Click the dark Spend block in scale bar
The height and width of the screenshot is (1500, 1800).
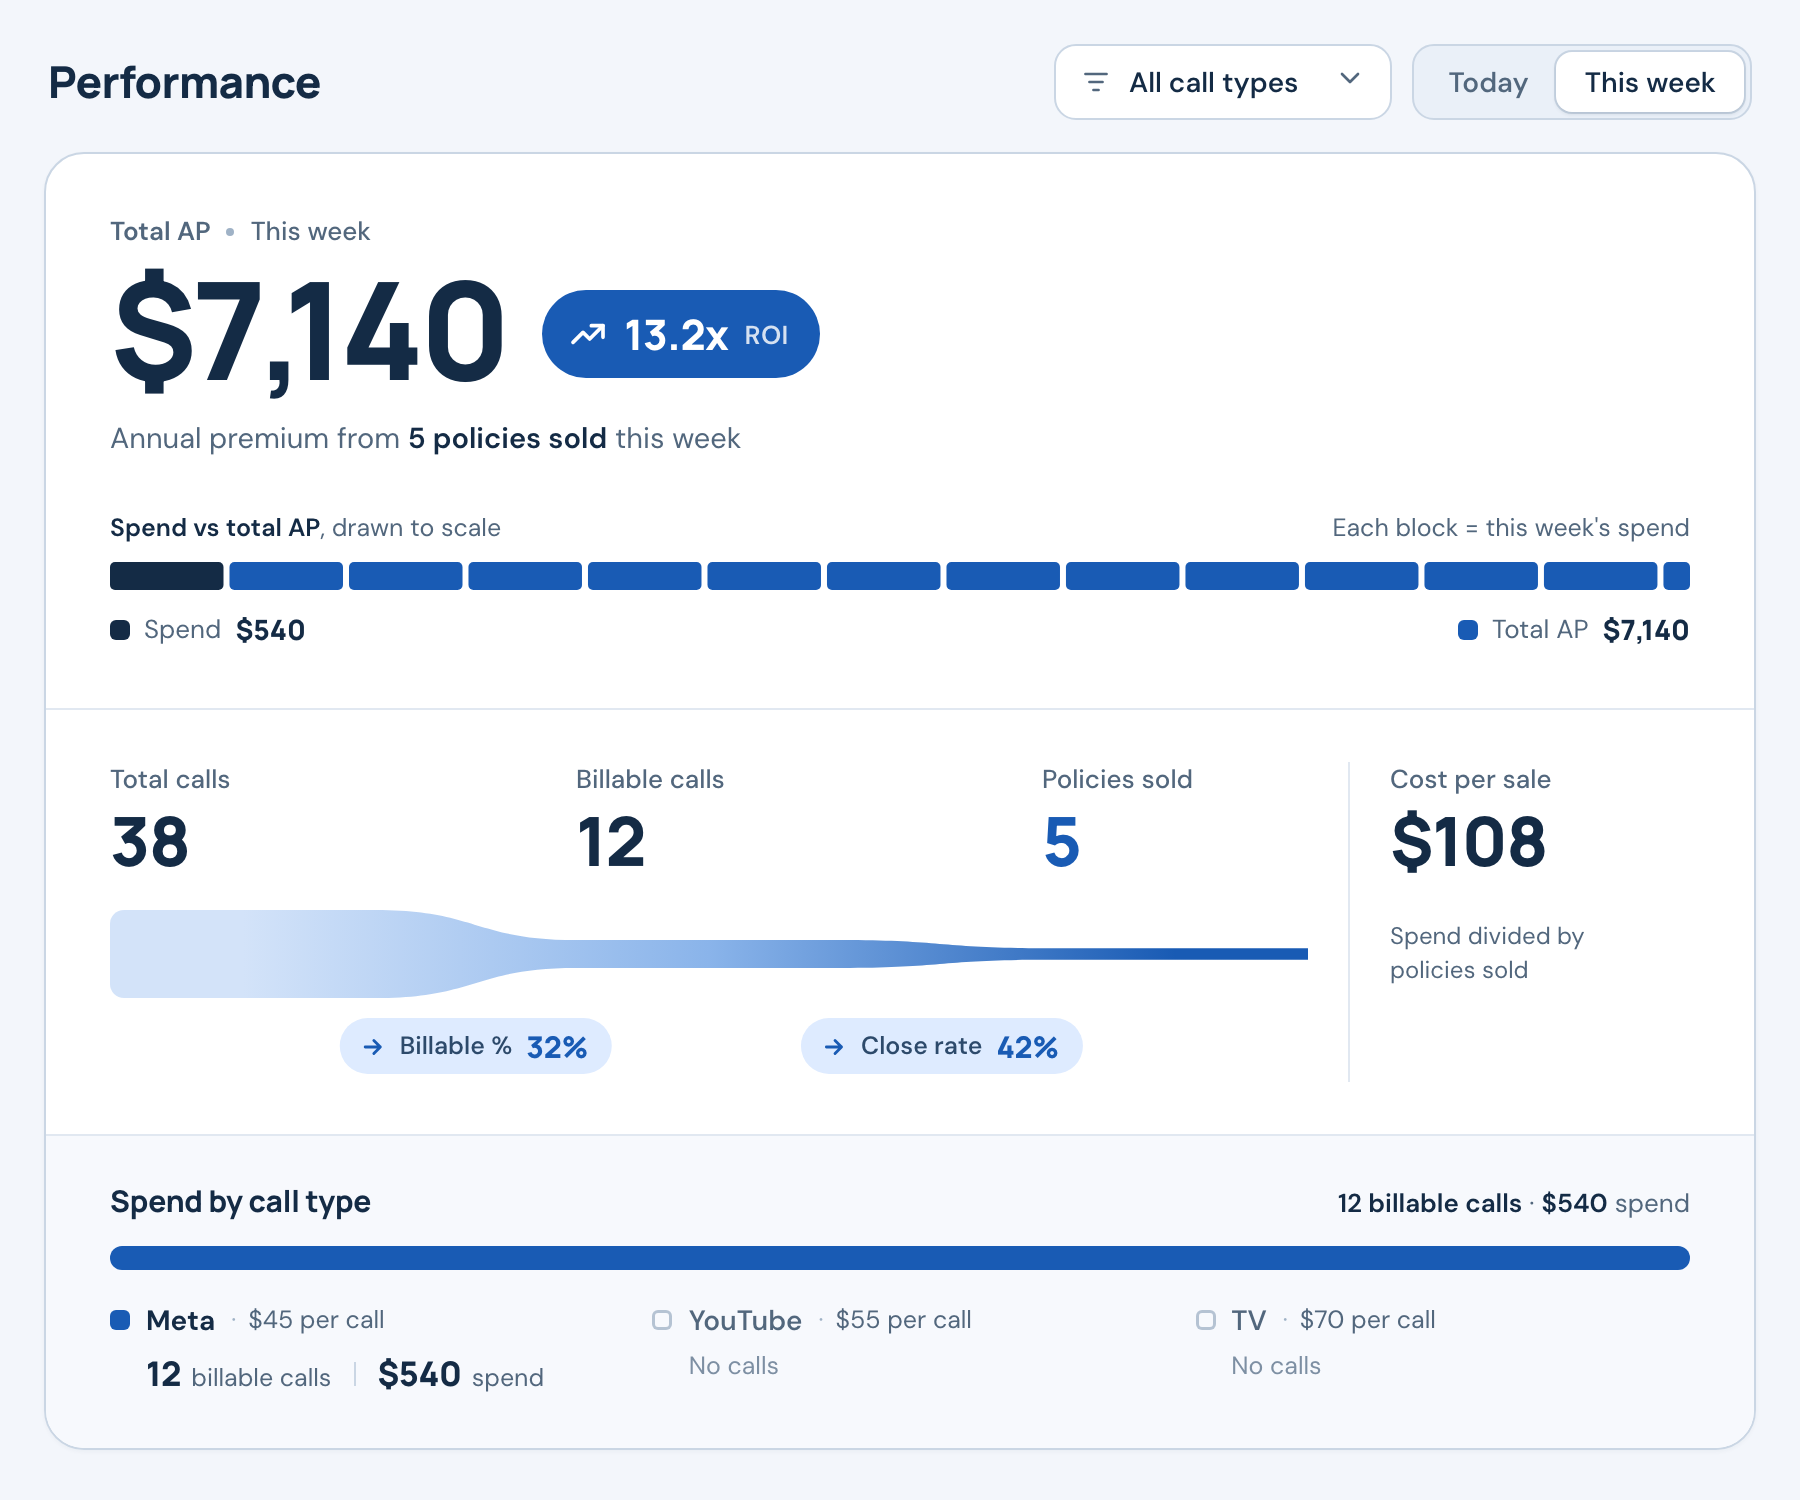point(166,576)
